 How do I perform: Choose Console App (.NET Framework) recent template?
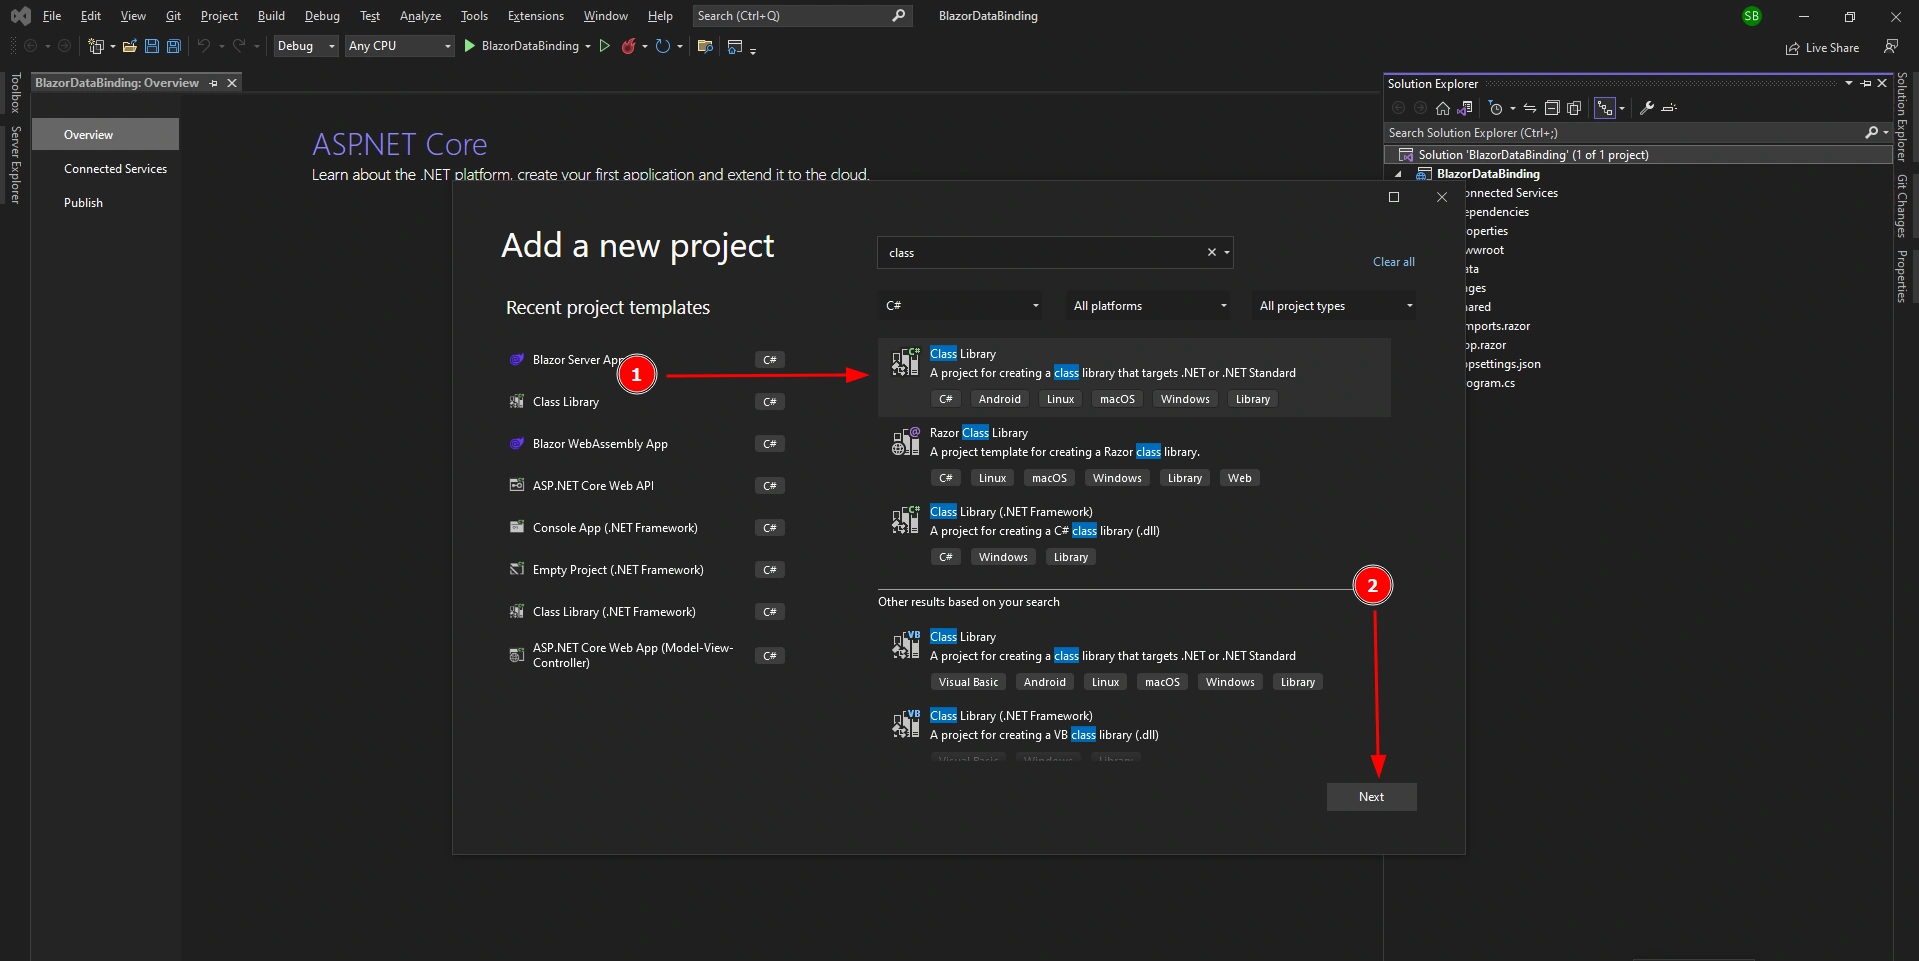coord(646,528)
